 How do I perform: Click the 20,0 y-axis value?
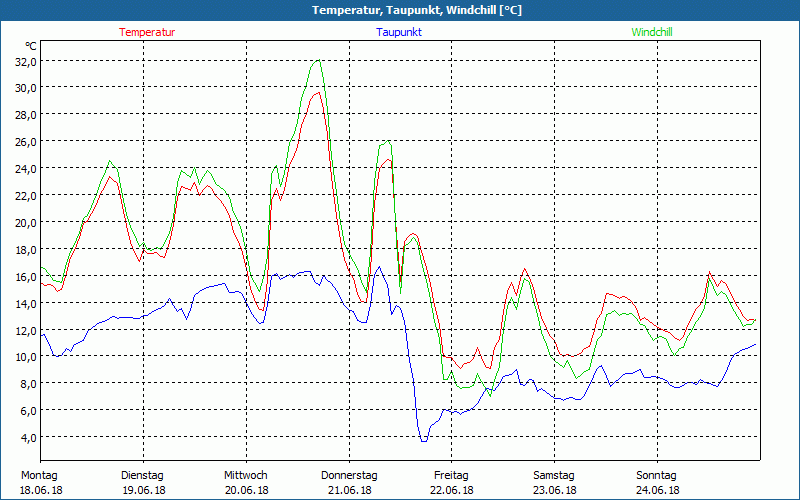click(26, 223)
